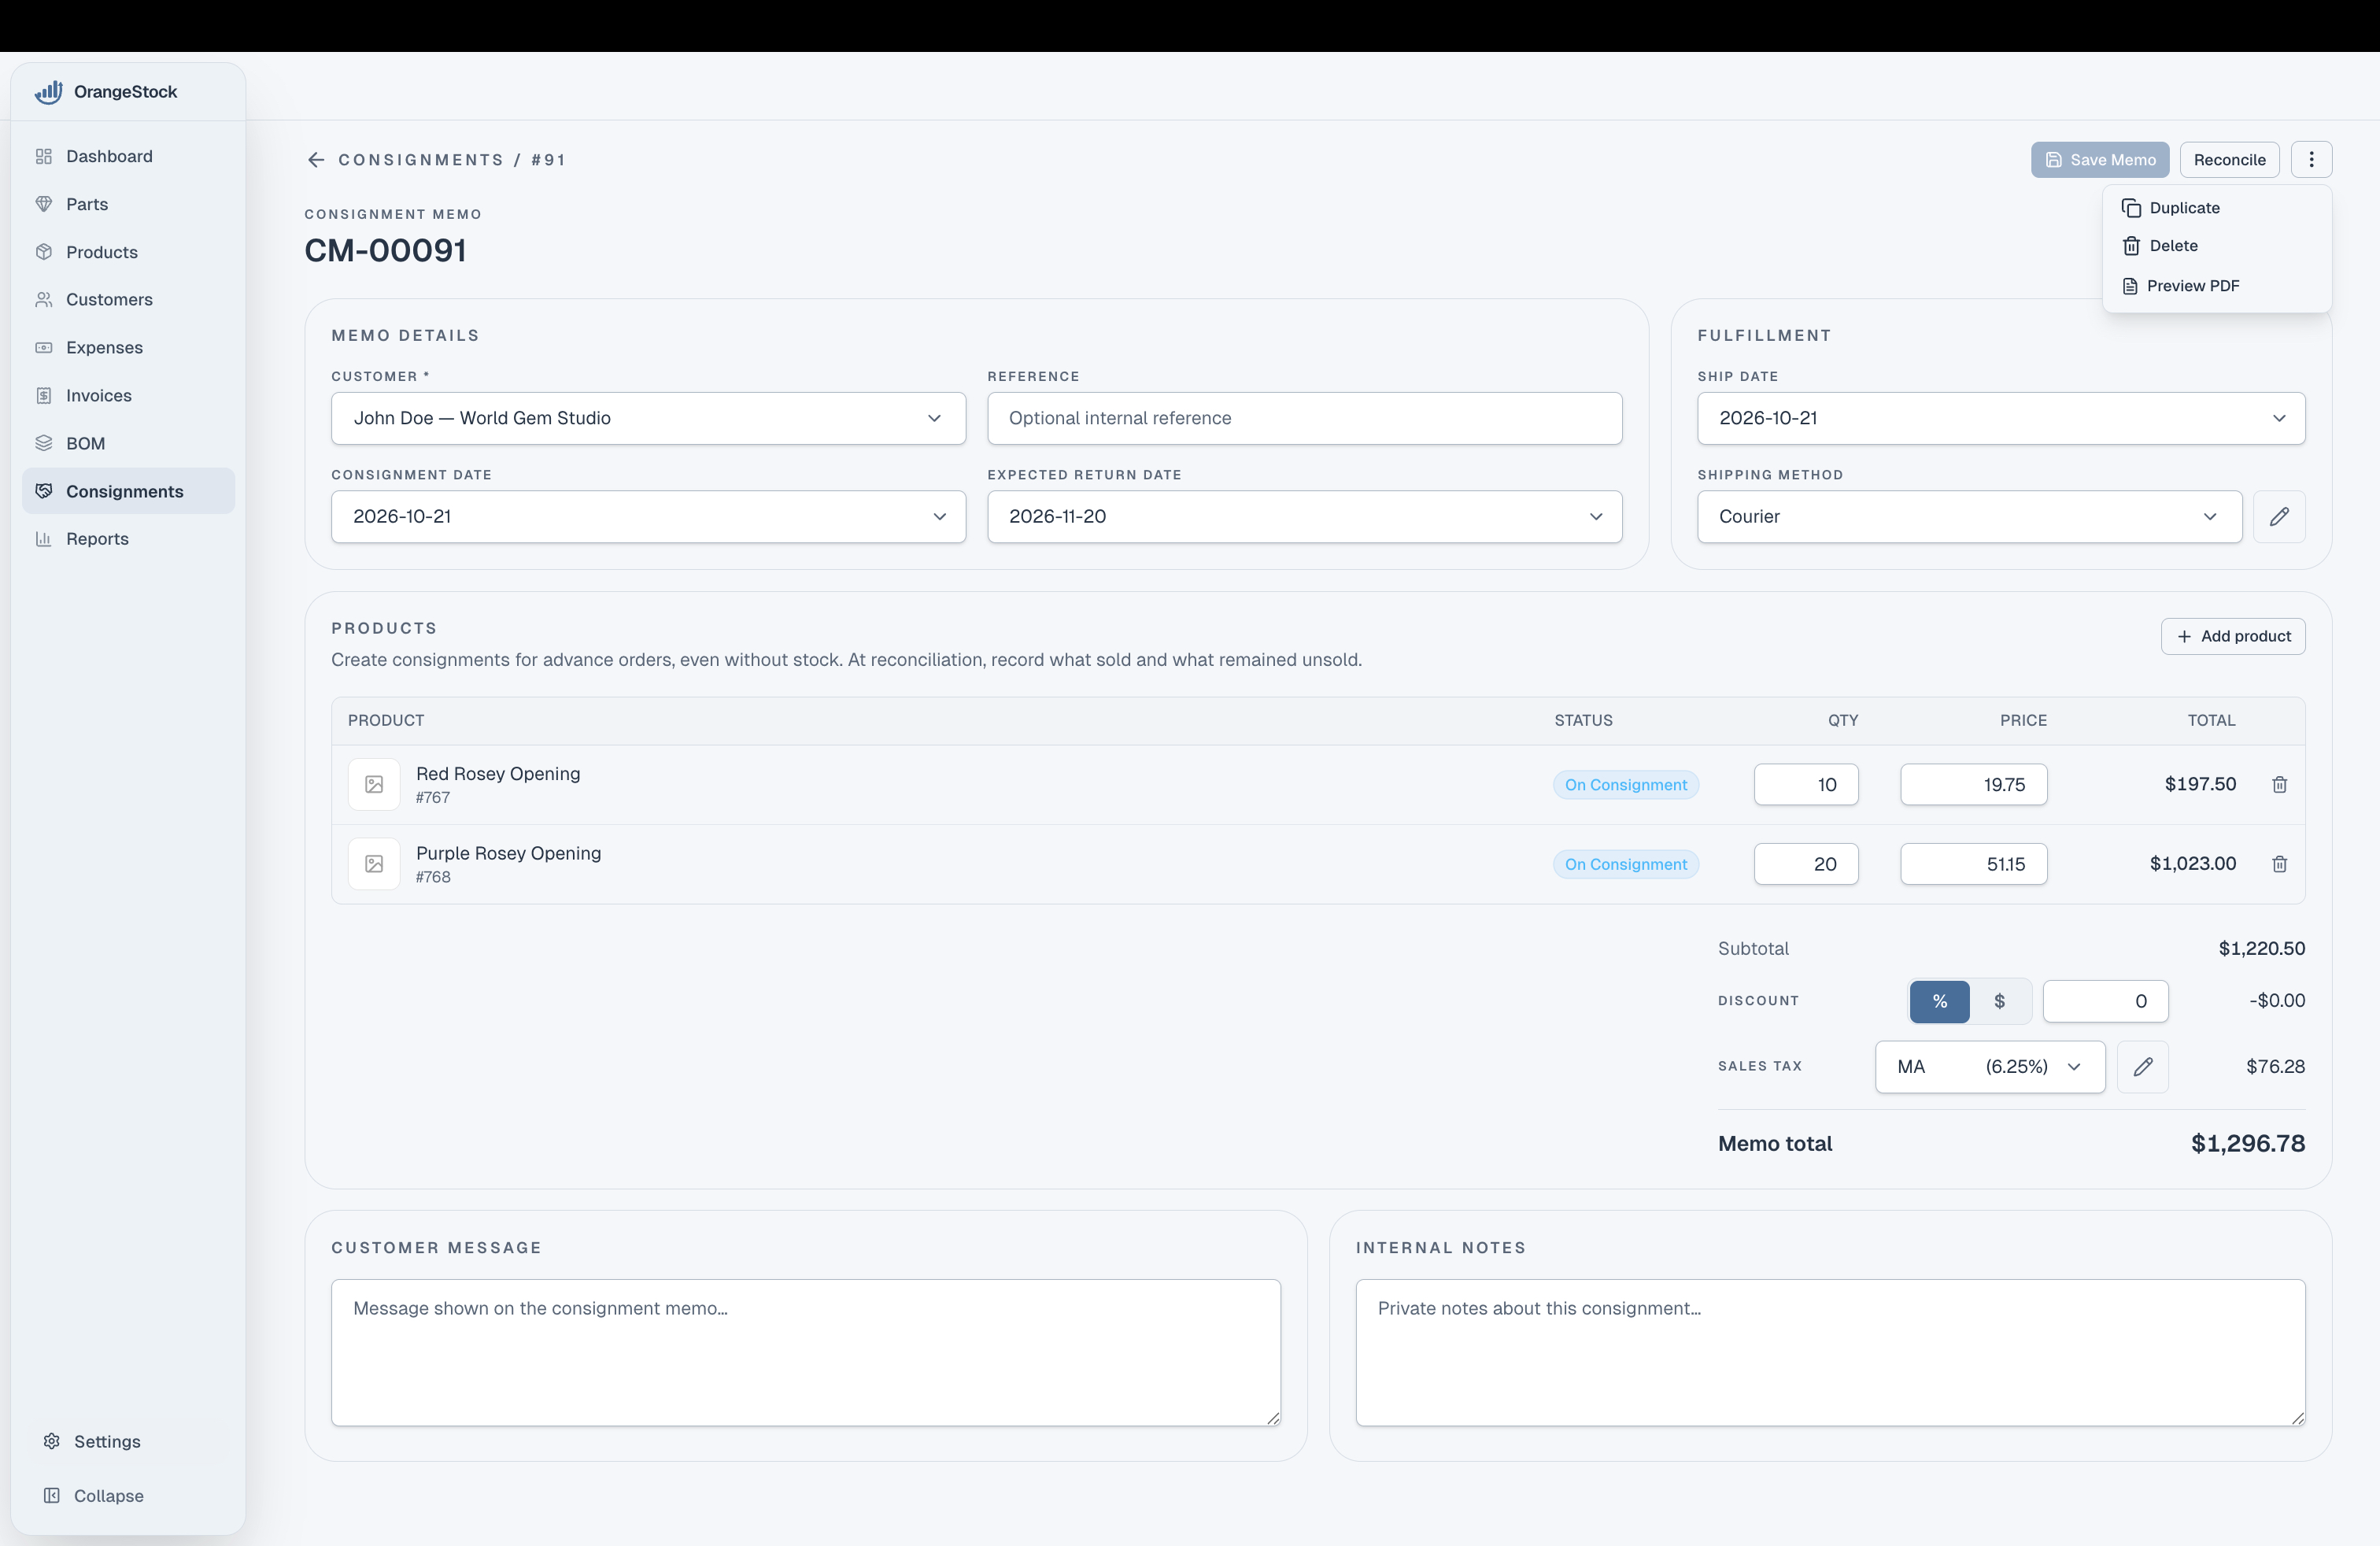This screenshot has height=1546, width=2380.
Task: Click the CONSIGNMENTS breadcrumb link
Action: [x=421, y=160]
